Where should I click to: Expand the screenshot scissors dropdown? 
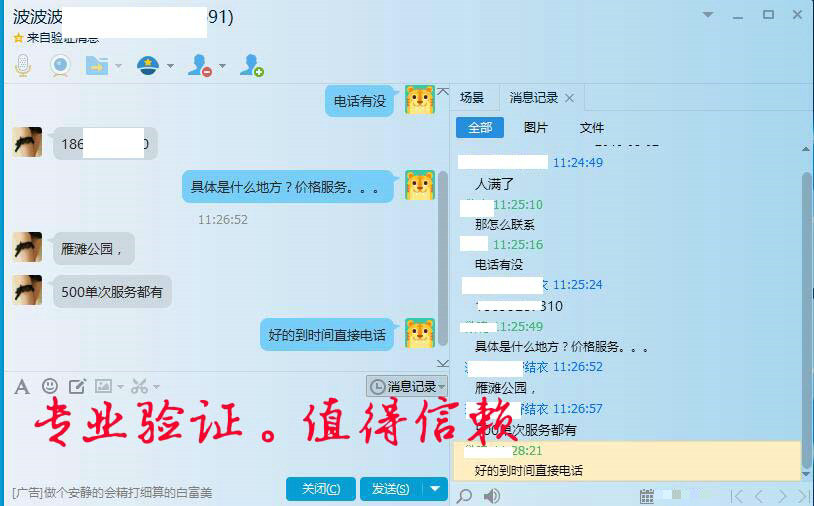pos(155,386)
